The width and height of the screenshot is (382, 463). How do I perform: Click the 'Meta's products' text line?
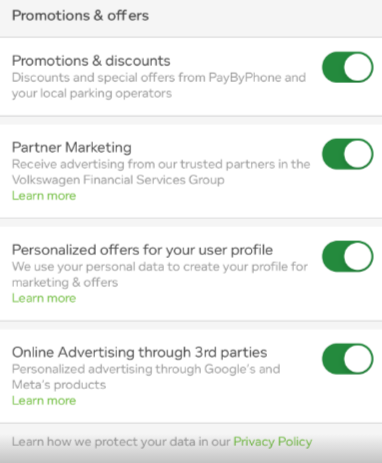click(x=59, y=385)
